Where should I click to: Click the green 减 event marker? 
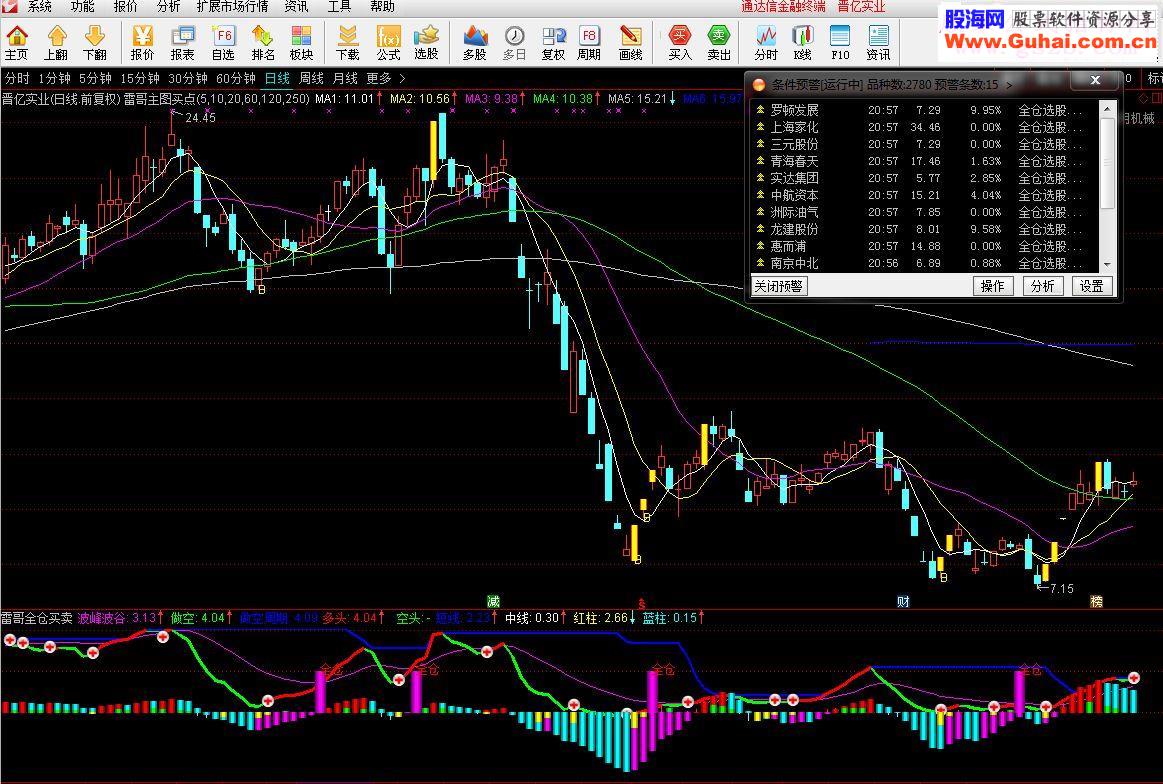tap(493, 602)
